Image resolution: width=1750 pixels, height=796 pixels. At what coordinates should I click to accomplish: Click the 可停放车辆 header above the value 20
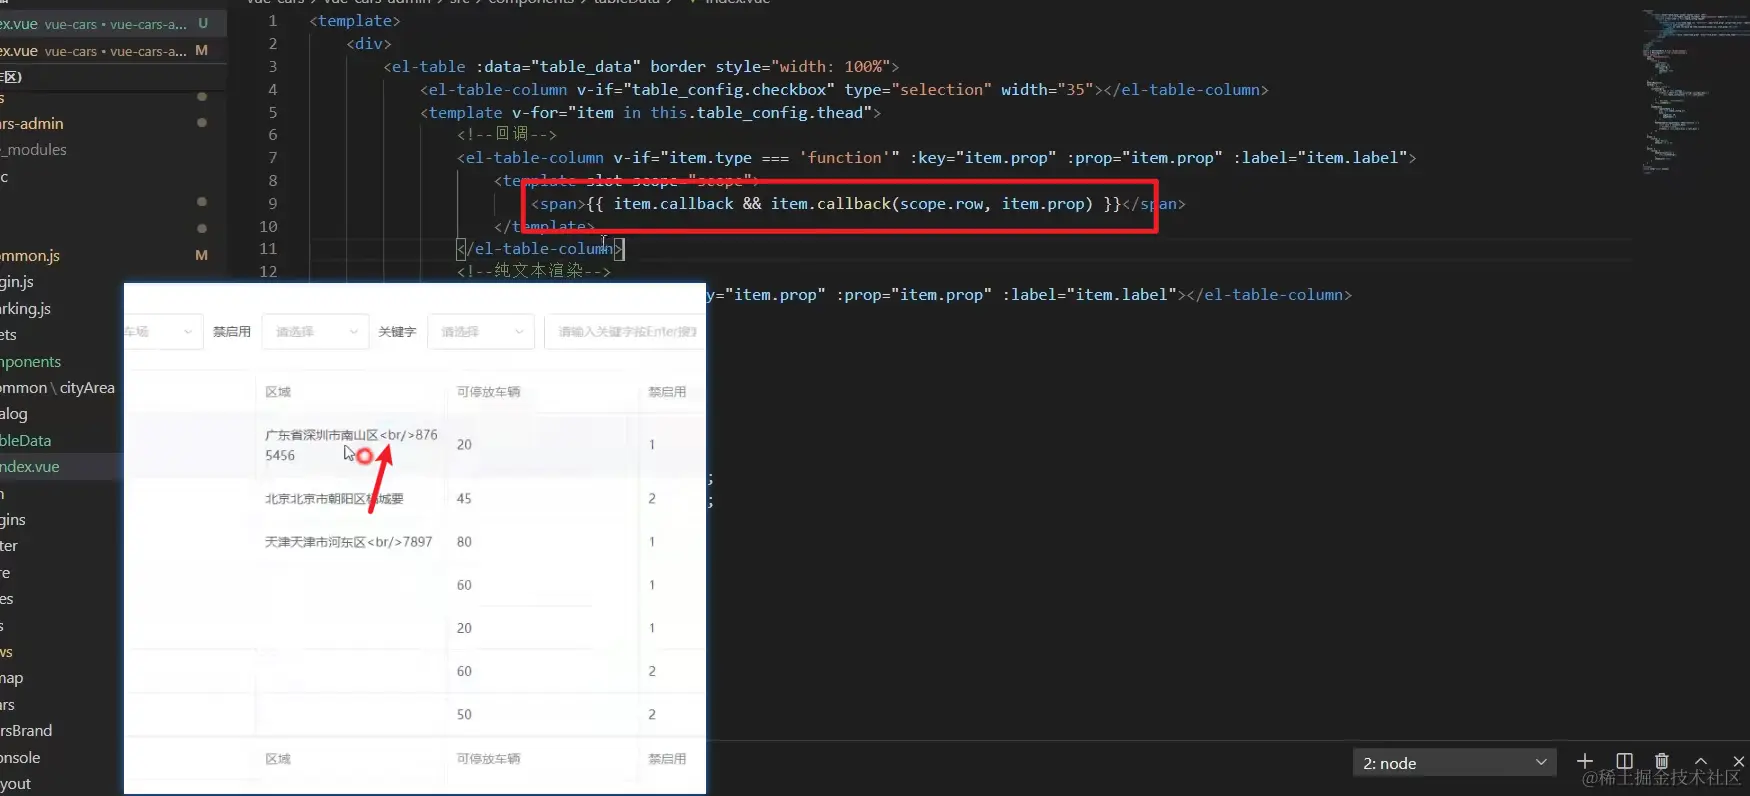488,392
